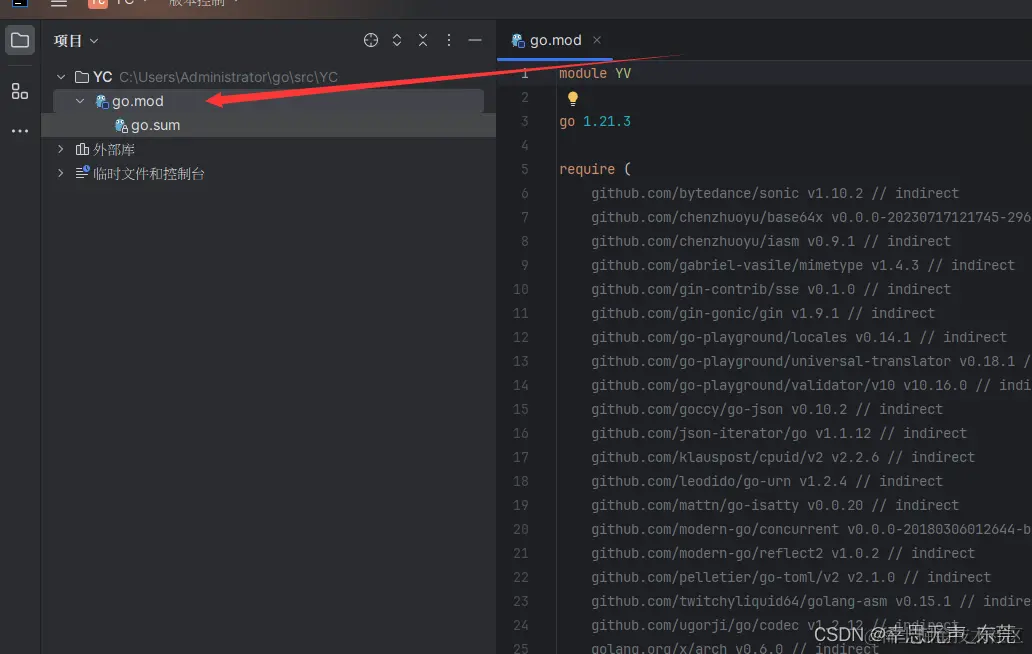Open the 项目 view dropdown

(x=76, y=40)
